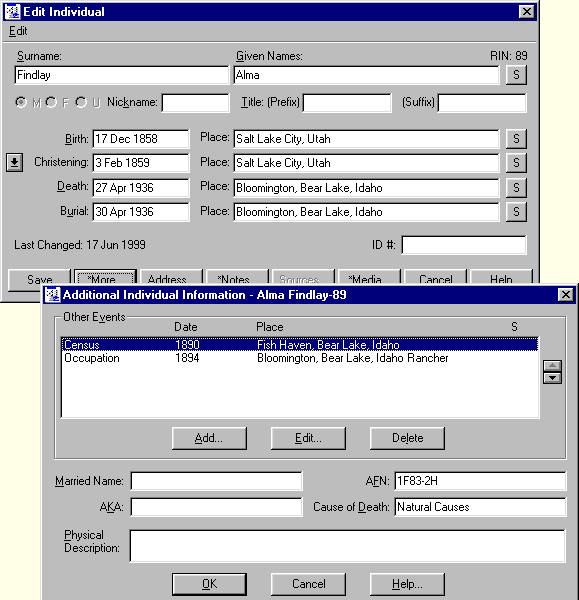The image size is (579, 600).
Task: Open the source S button for Given Names
Action: 516,75
